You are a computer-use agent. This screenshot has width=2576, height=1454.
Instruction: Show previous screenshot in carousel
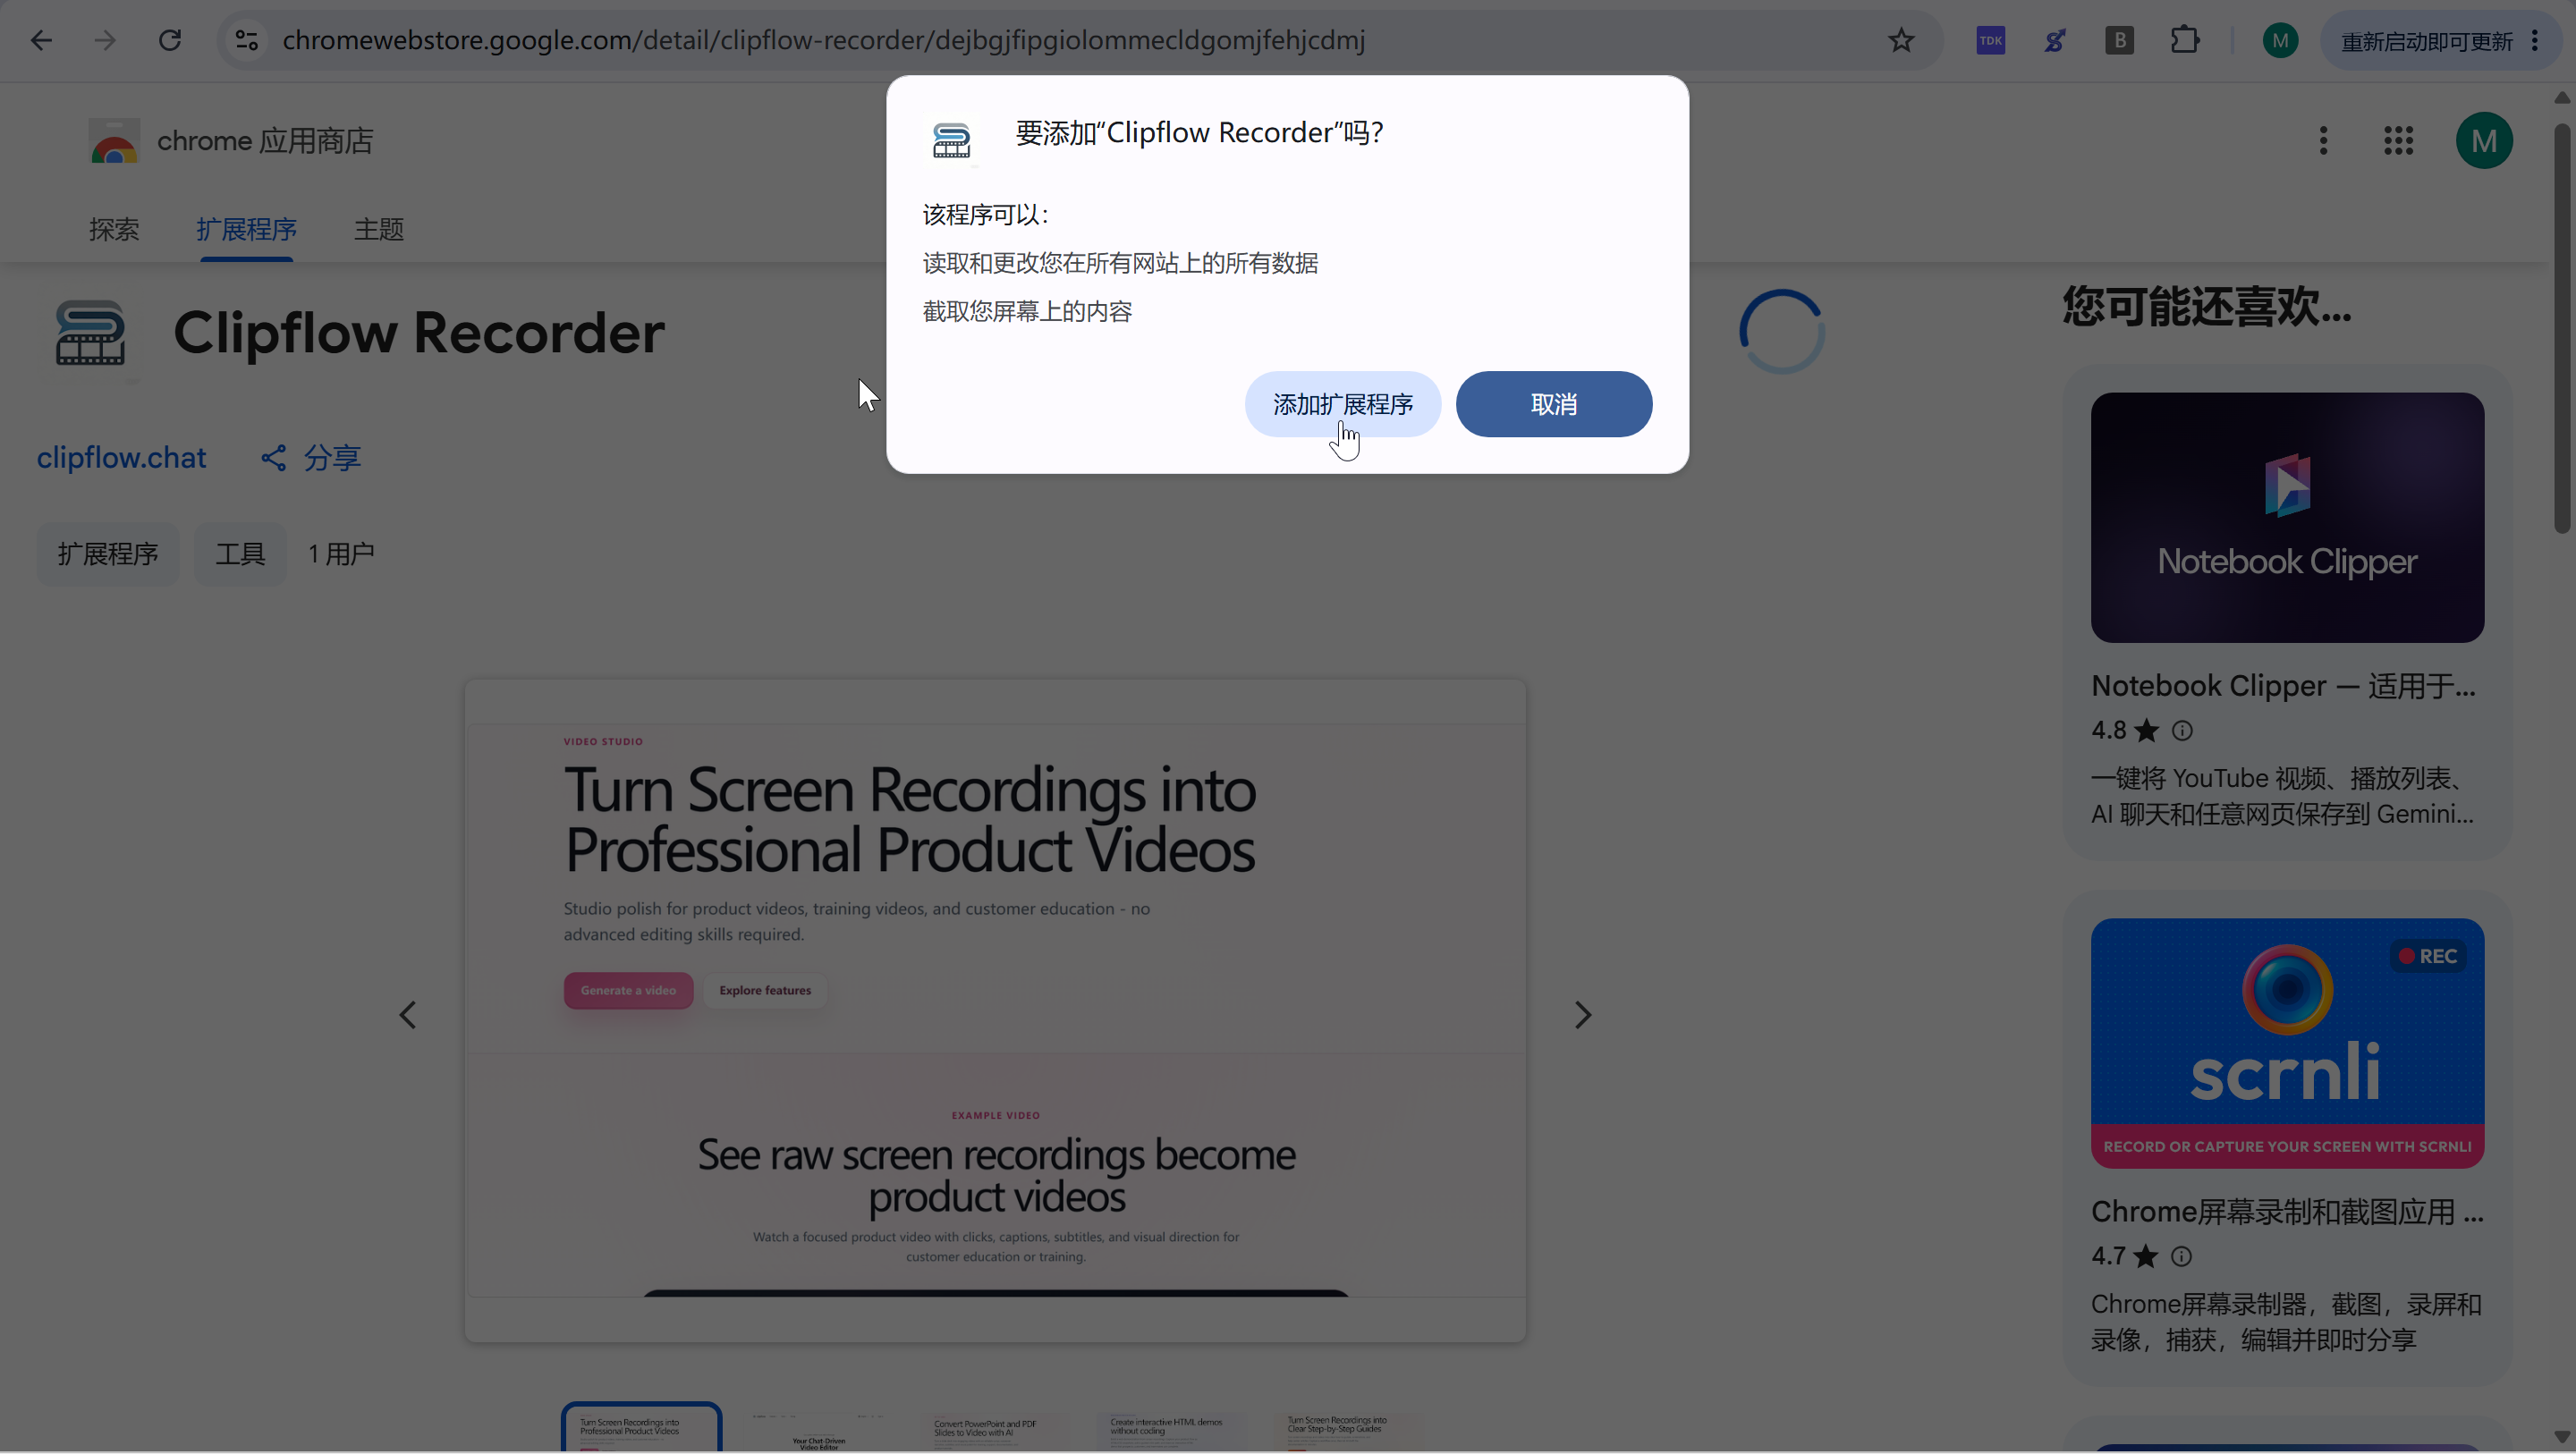(407, 1015)
